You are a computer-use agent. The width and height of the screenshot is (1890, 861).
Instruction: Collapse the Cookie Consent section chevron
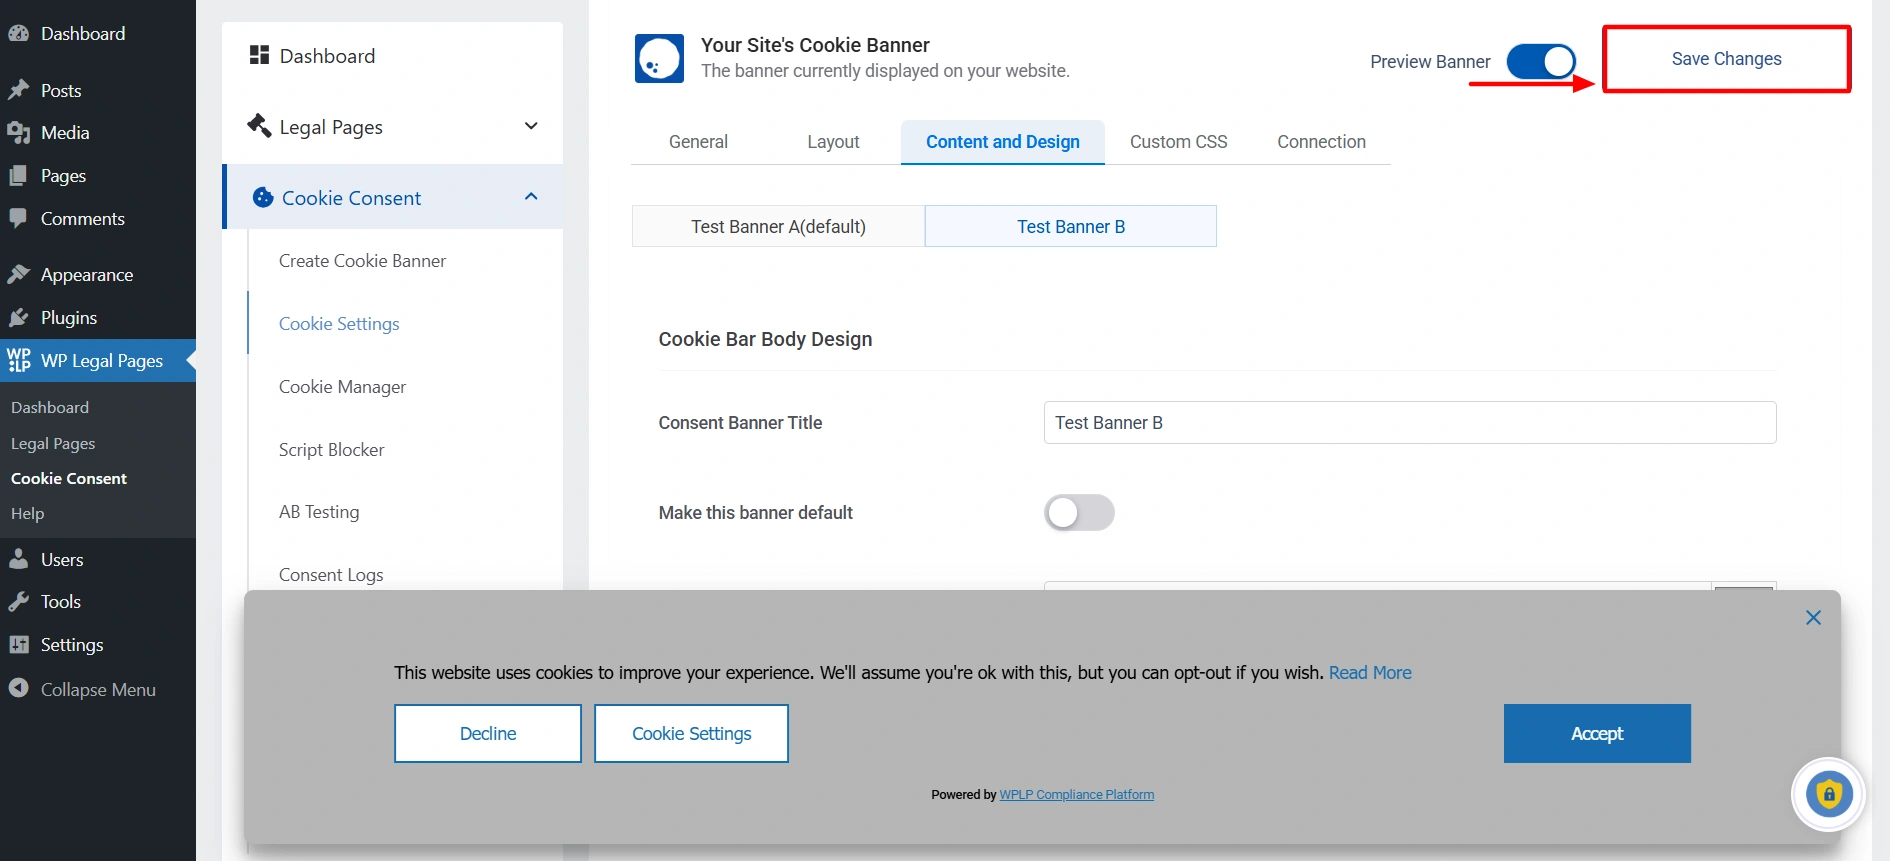click(x=531, y=197)
